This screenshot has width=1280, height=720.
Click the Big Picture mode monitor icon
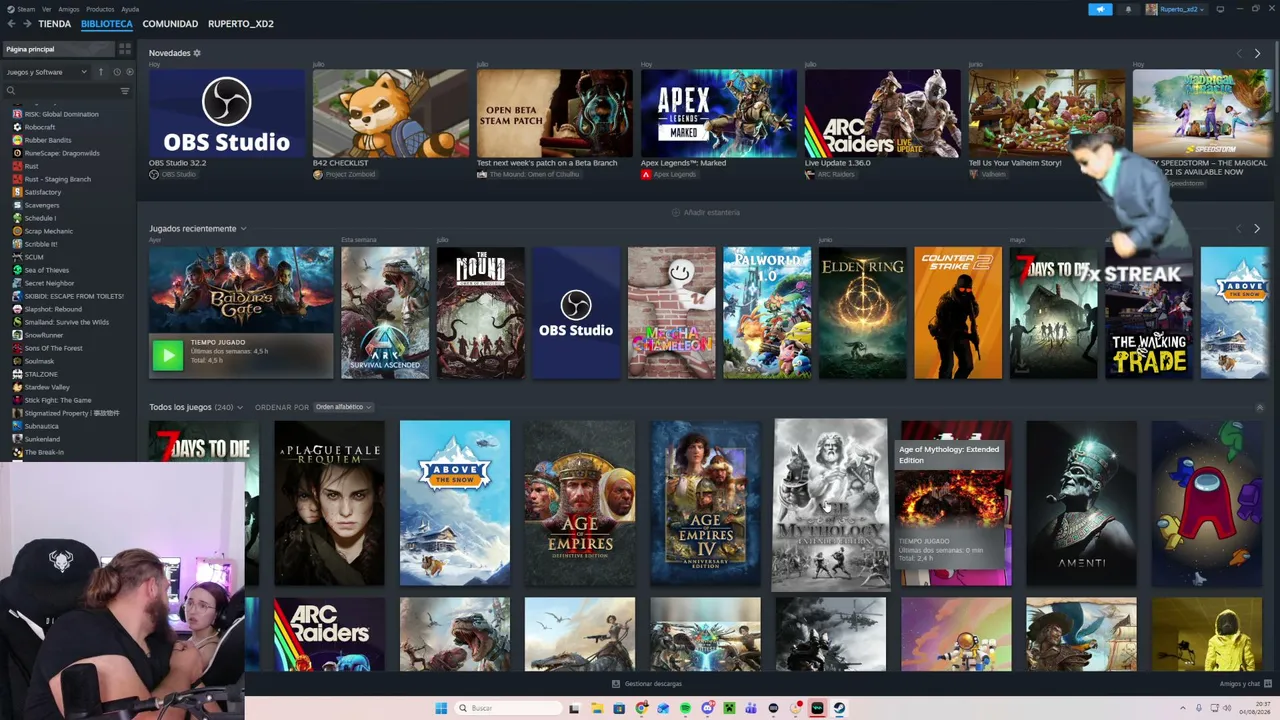1220,9
